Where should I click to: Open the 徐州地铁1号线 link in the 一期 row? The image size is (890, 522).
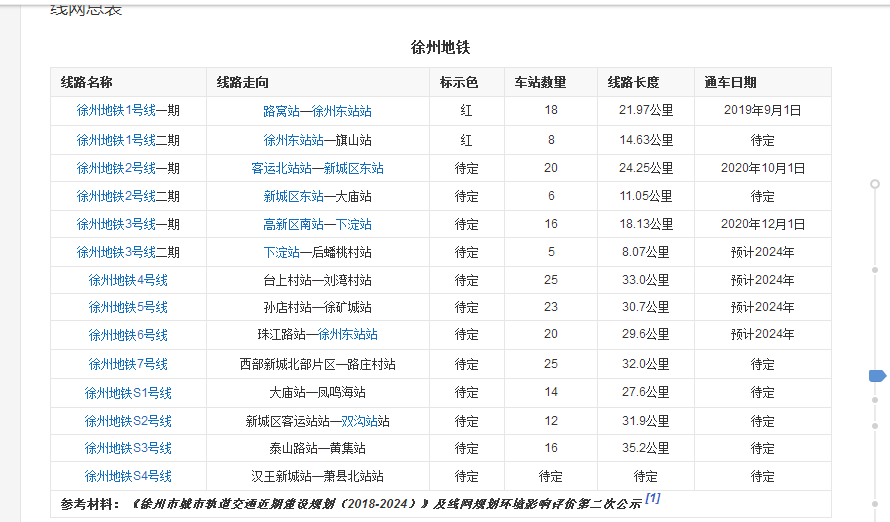click(116, 111)
